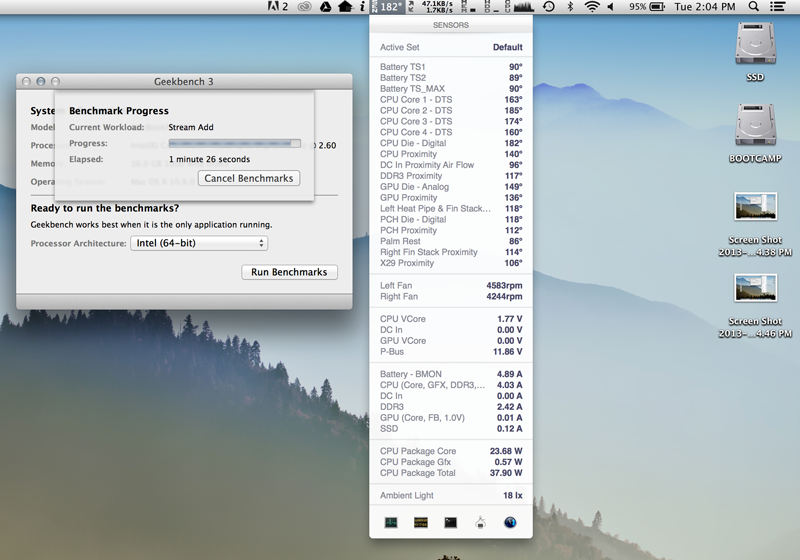Select Screen Shot 4.38 PM thumbnail

pyautogui.click(x=756, y=207)
